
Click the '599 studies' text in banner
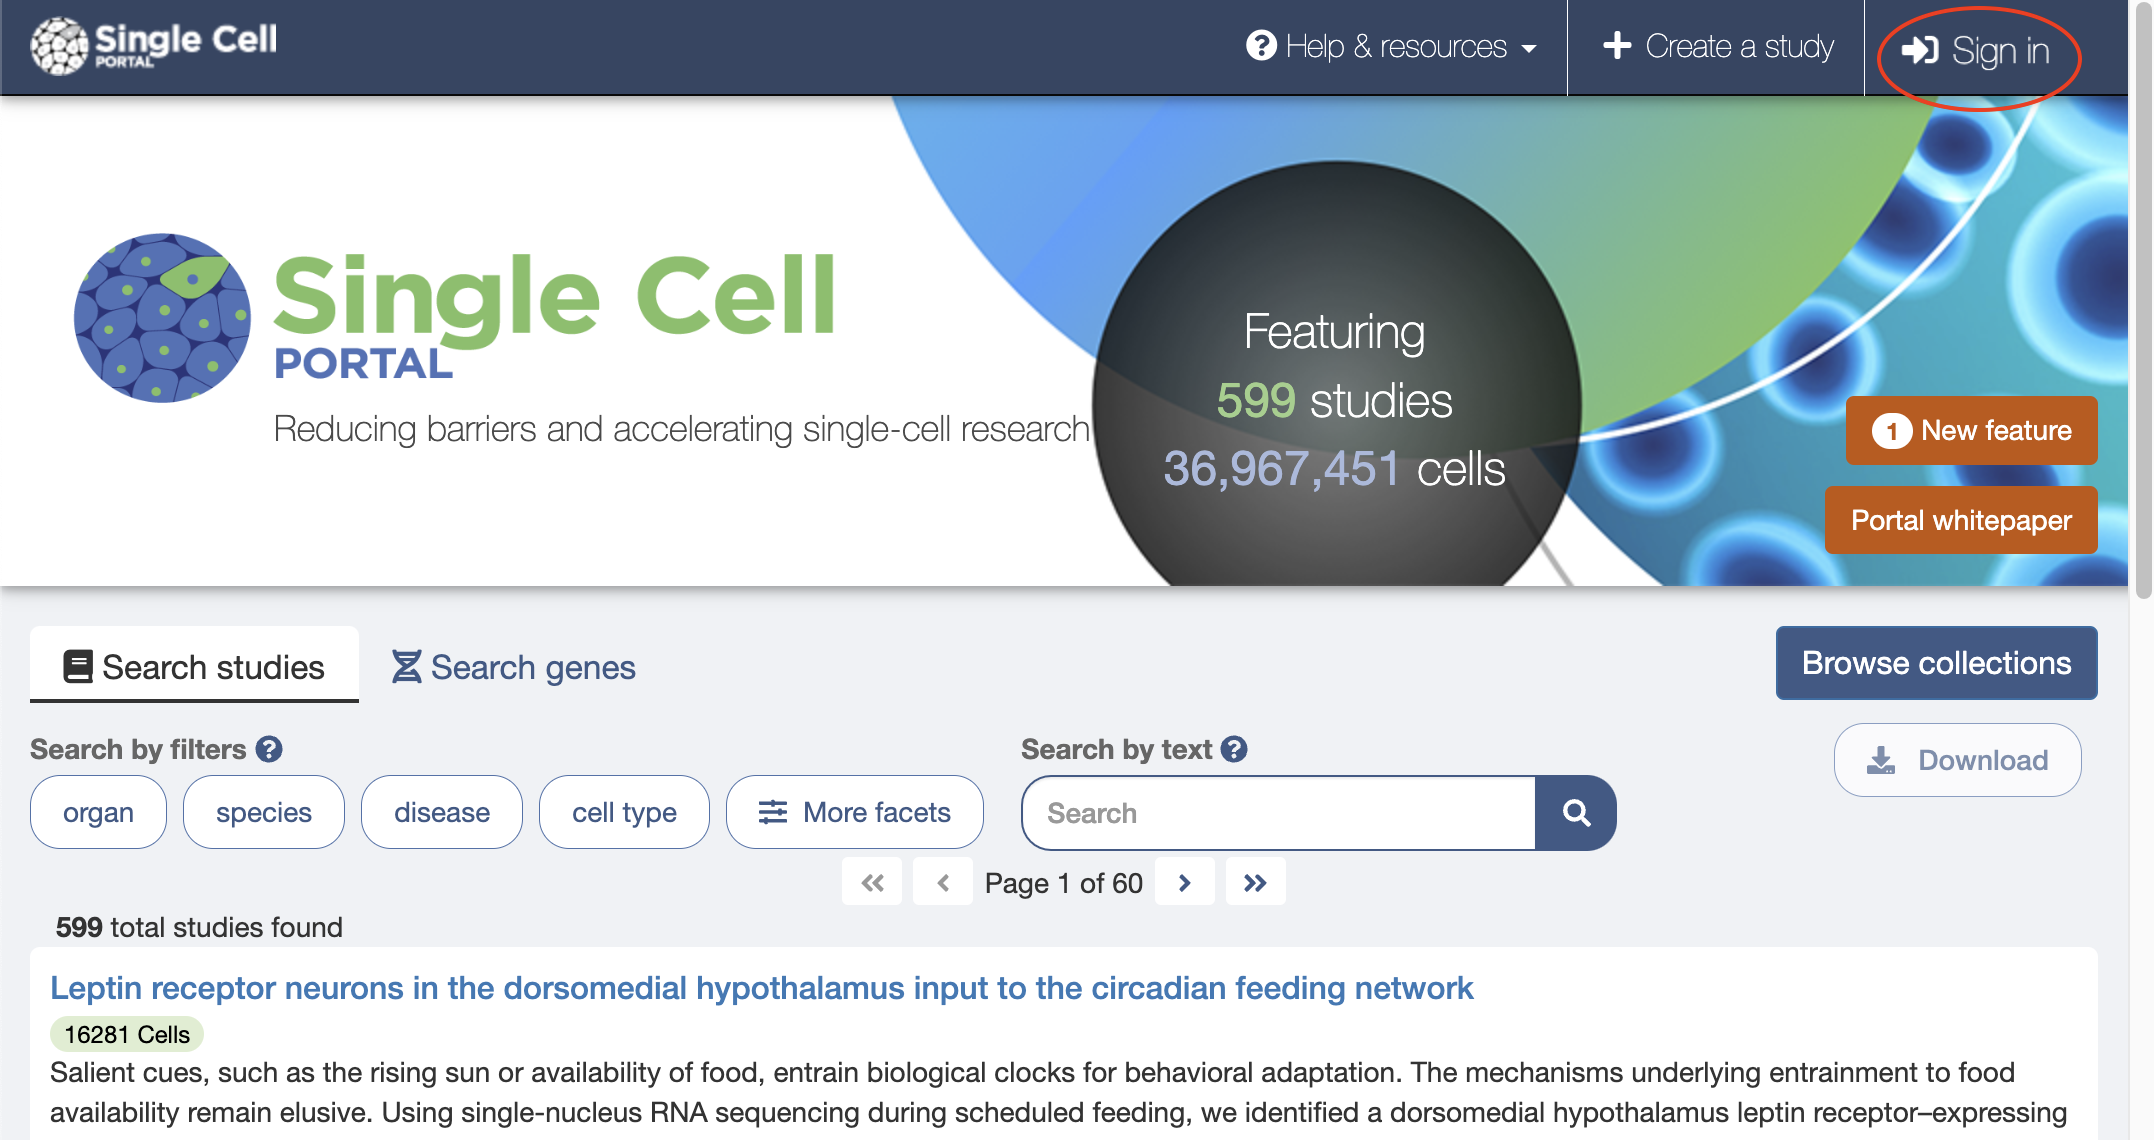[1334, 400]
